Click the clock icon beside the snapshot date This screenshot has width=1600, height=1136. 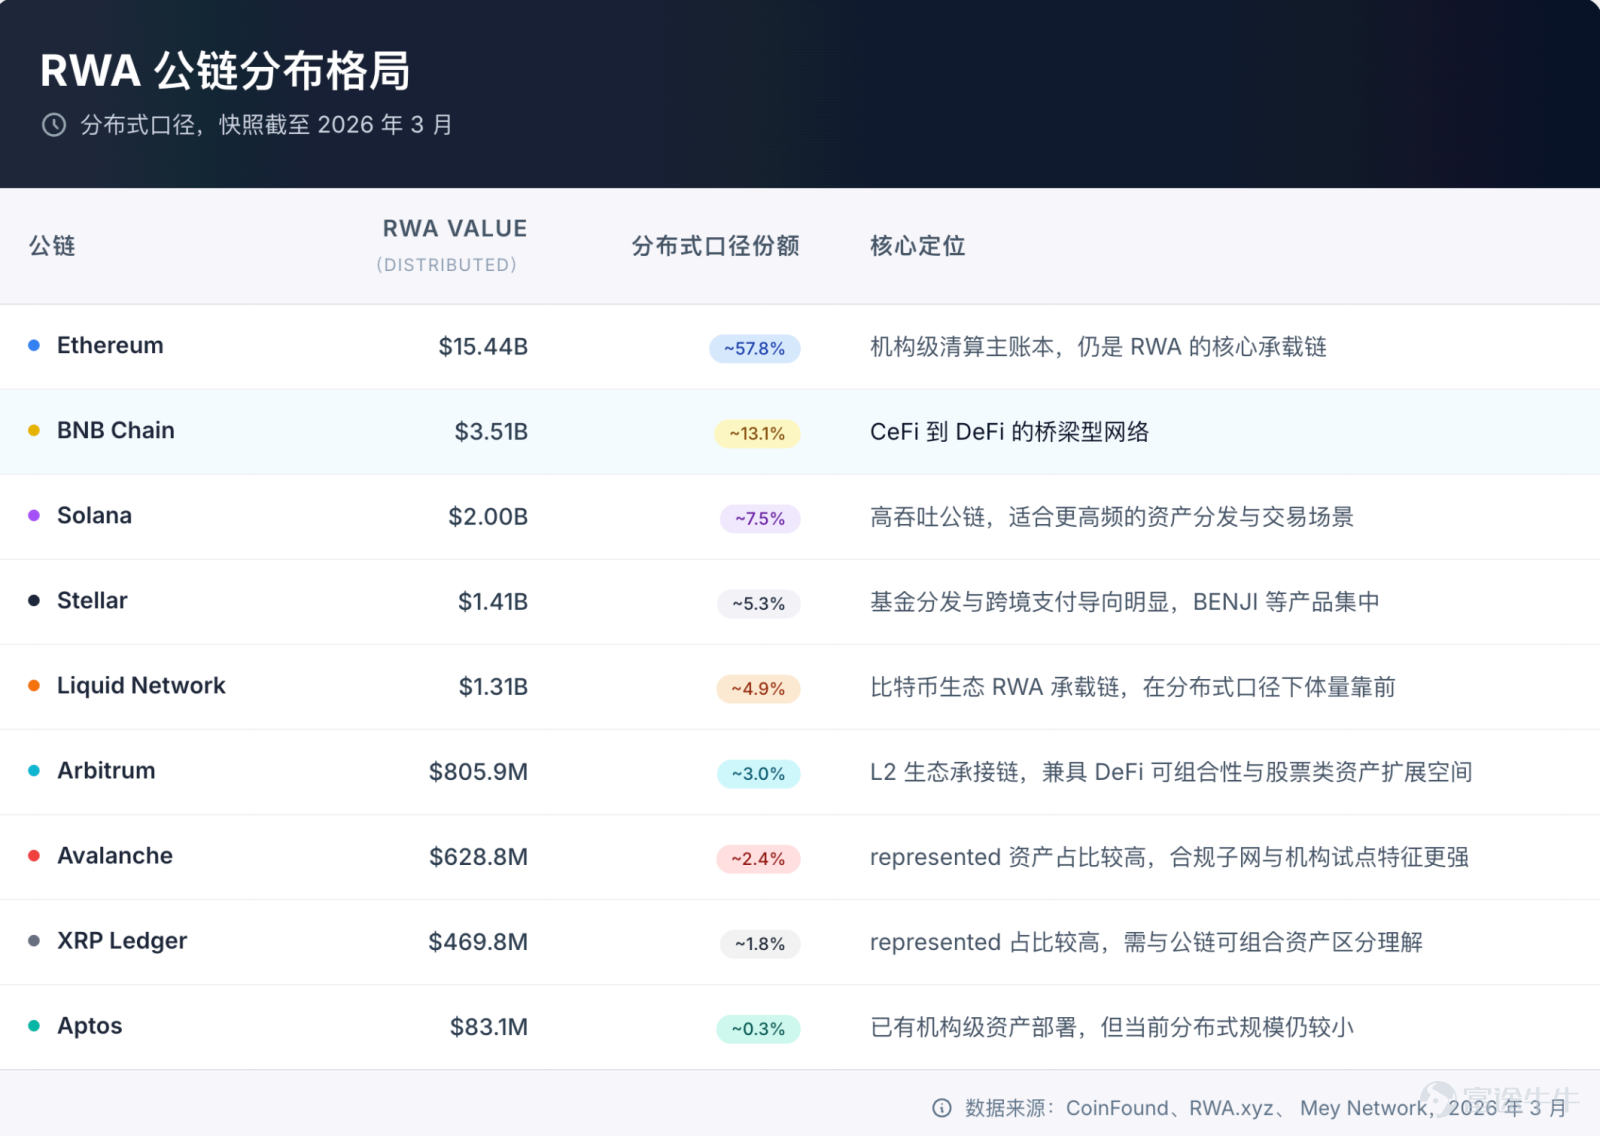[54, 125]
